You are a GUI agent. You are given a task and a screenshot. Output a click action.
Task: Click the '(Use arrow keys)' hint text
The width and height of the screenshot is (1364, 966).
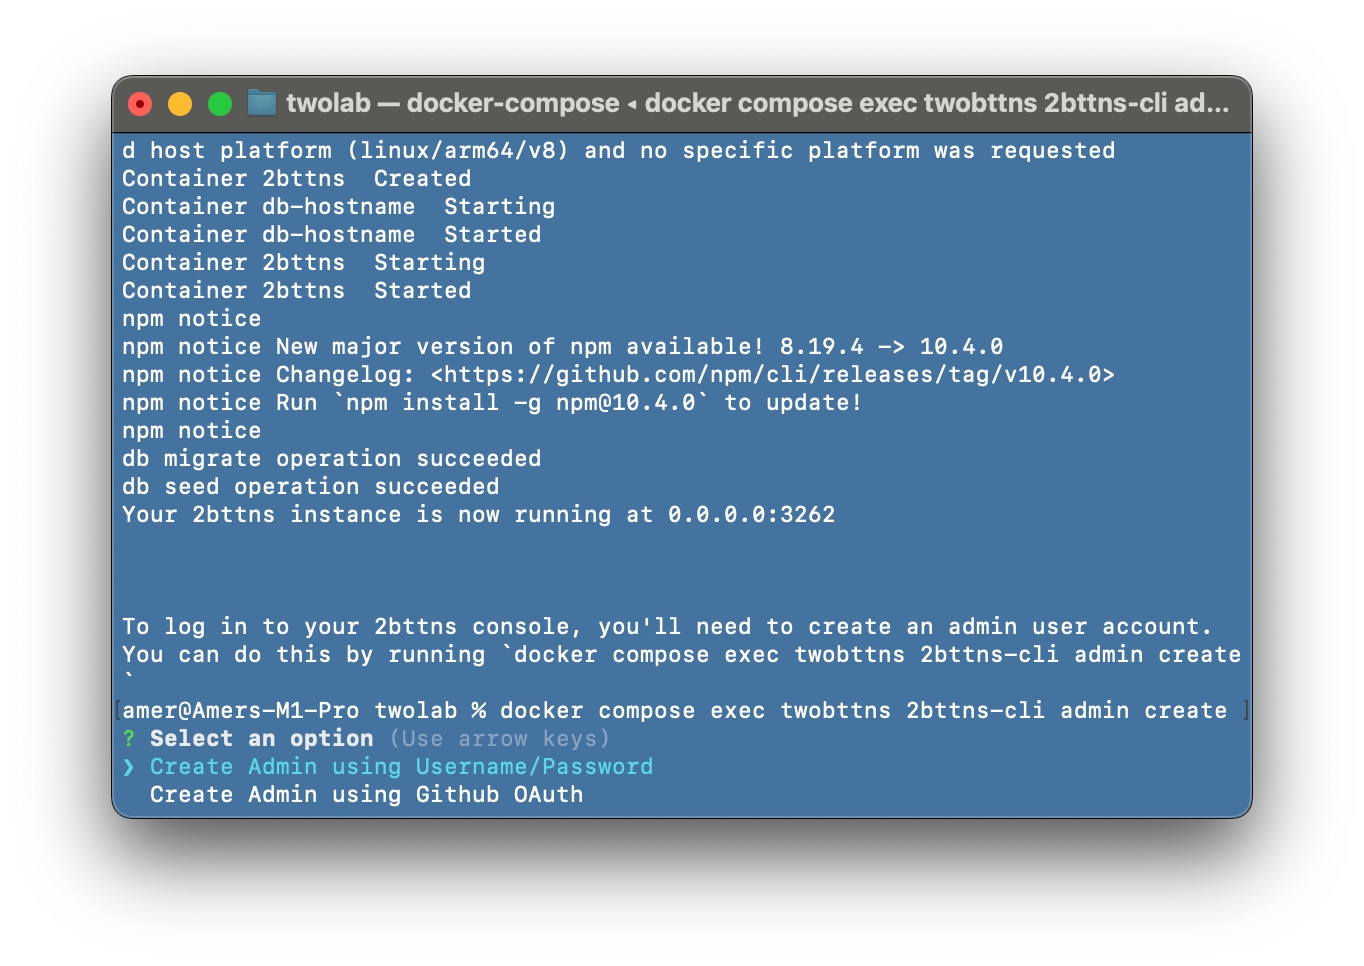(499, 739)
